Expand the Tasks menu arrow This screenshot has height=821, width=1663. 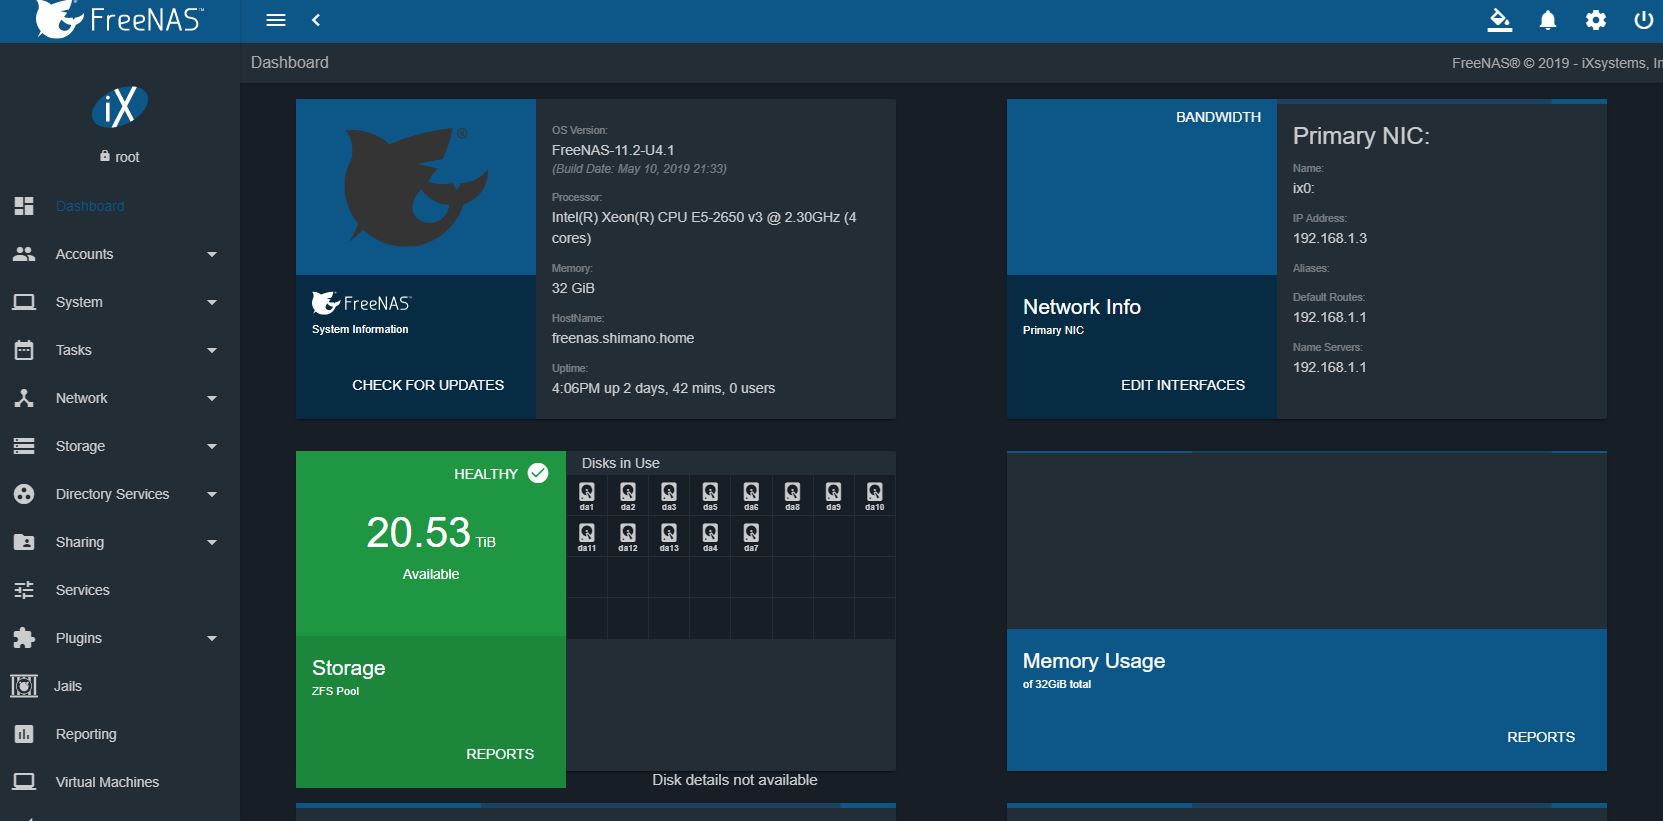point(212,351)
